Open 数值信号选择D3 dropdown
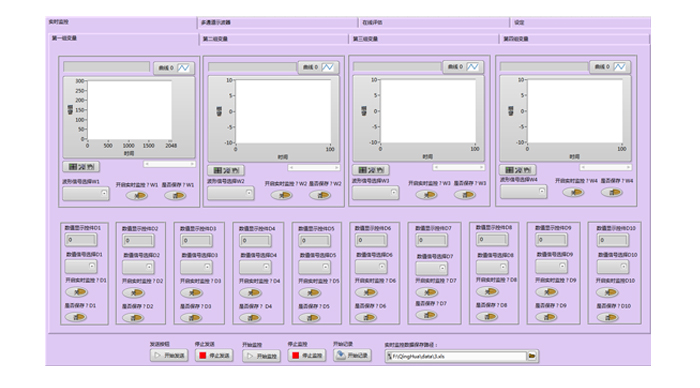This screenshot has width=700, height=388. (x=196, y=267)
